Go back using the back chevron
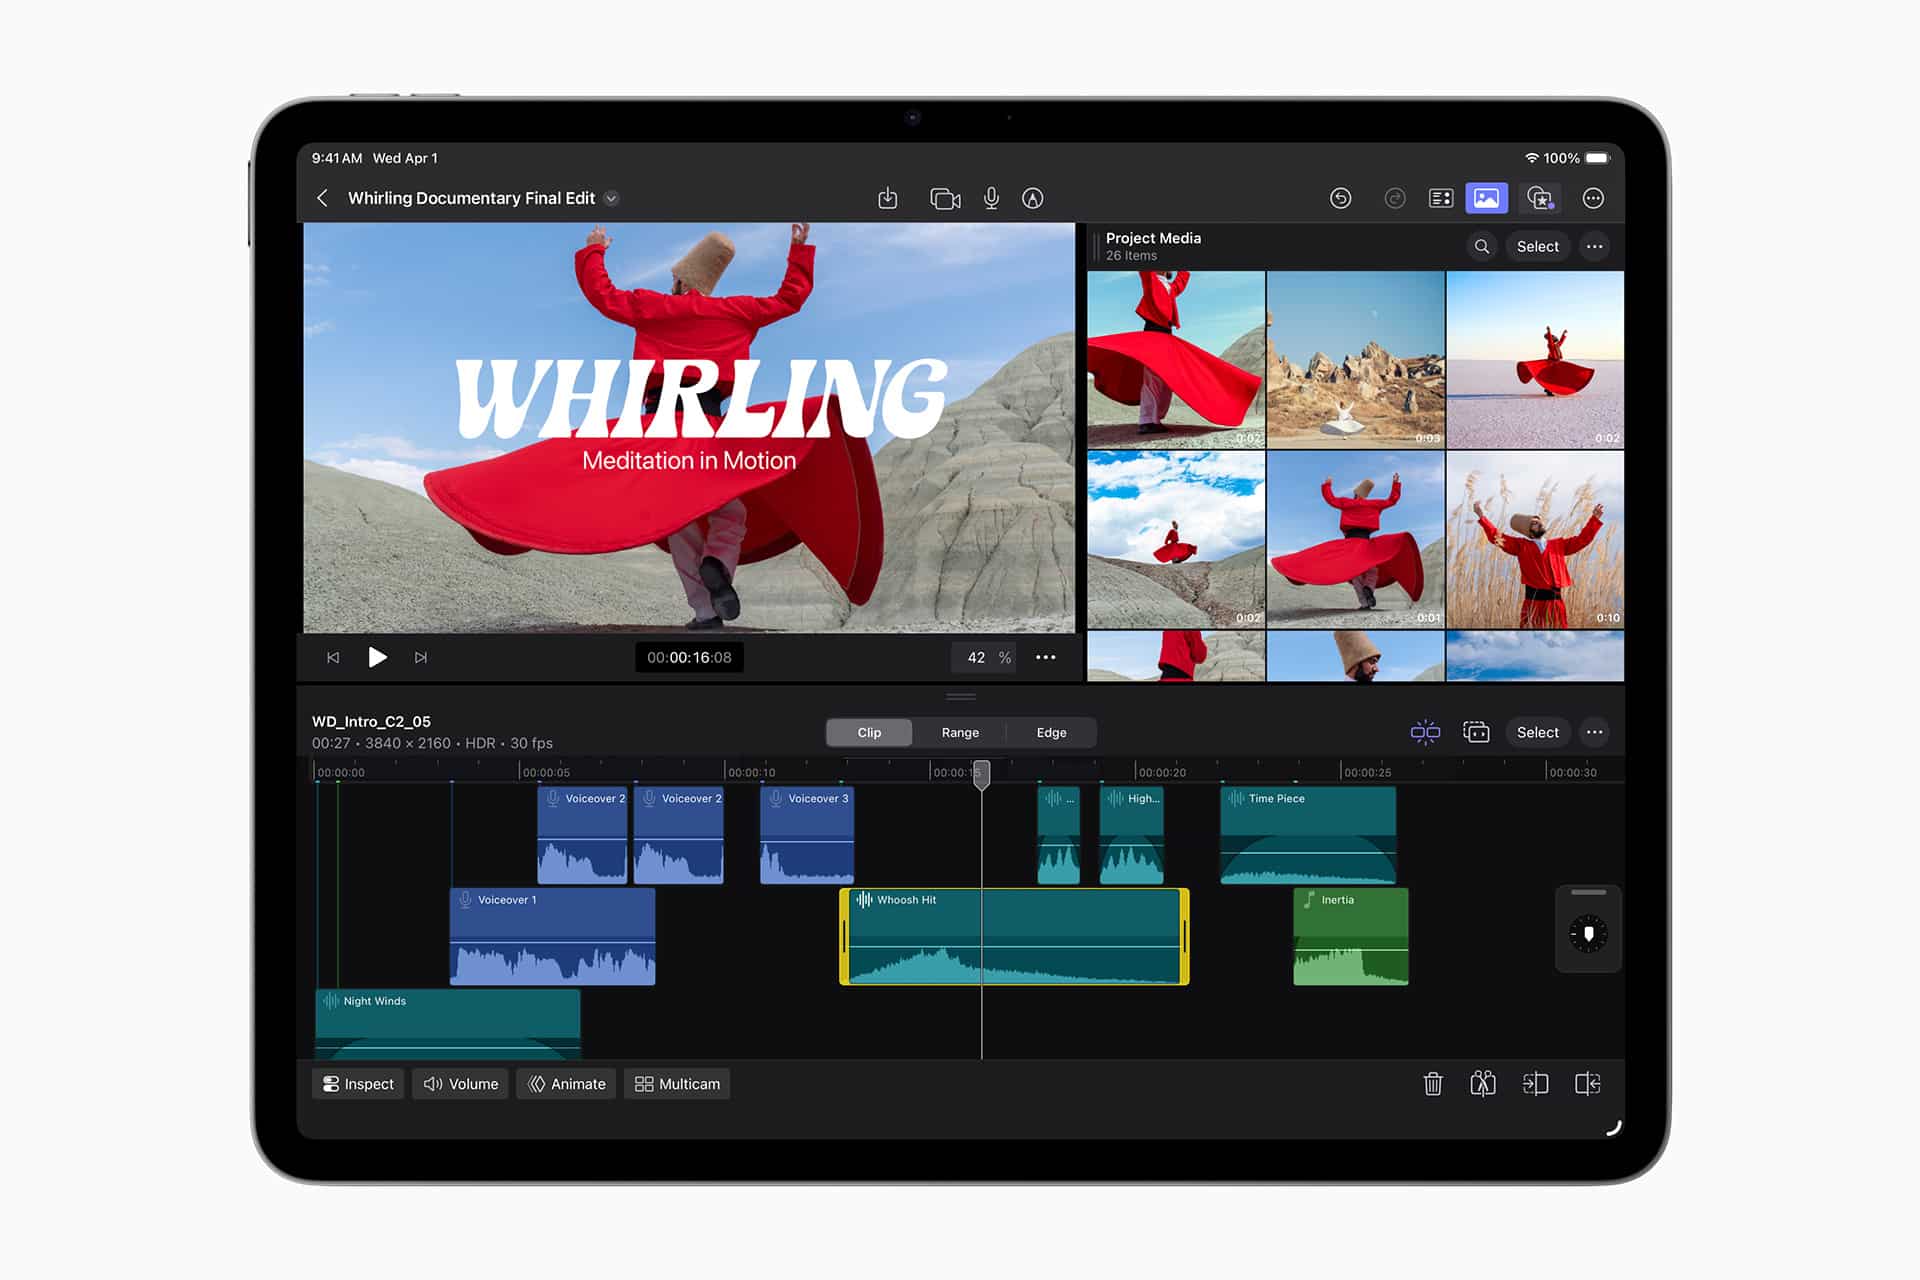Viewport: 1920px width, 1280px height. [x=322, y=198]
